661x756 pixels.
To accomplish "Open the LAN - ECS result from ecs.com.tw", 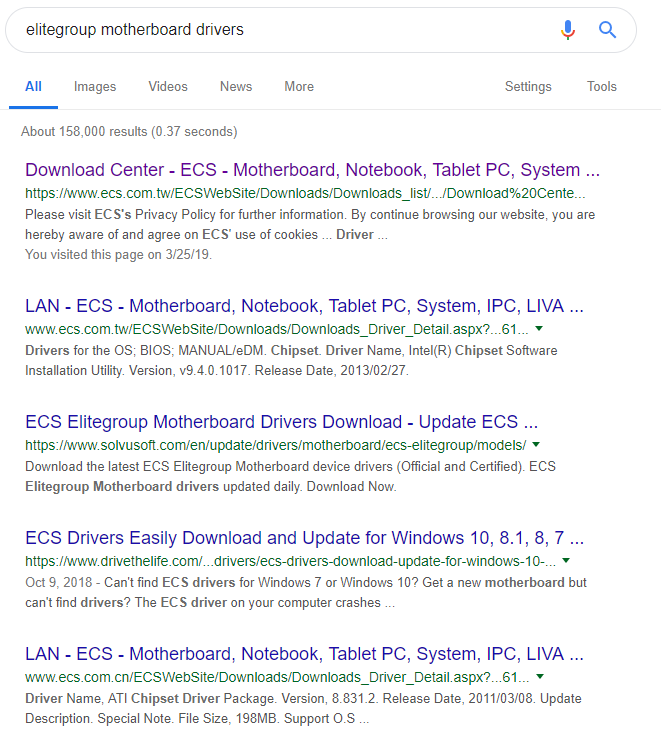I will (304, 306).
